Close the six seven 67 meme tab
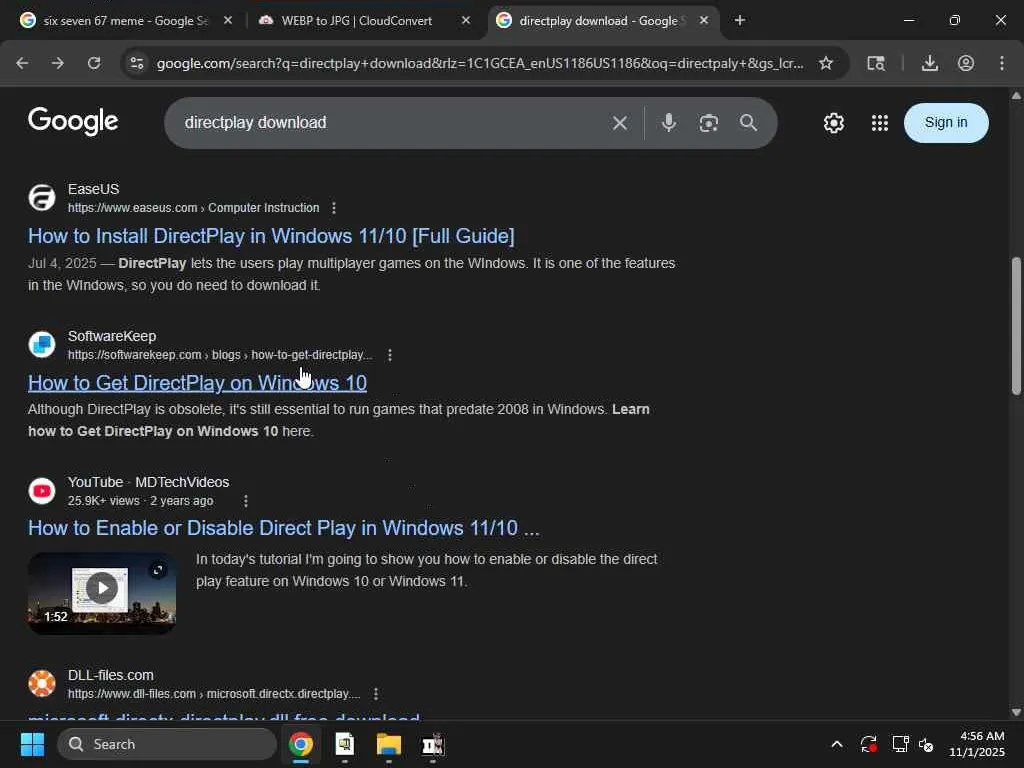Viewport: 1024px width, 768px height. [x=228, y=20]
